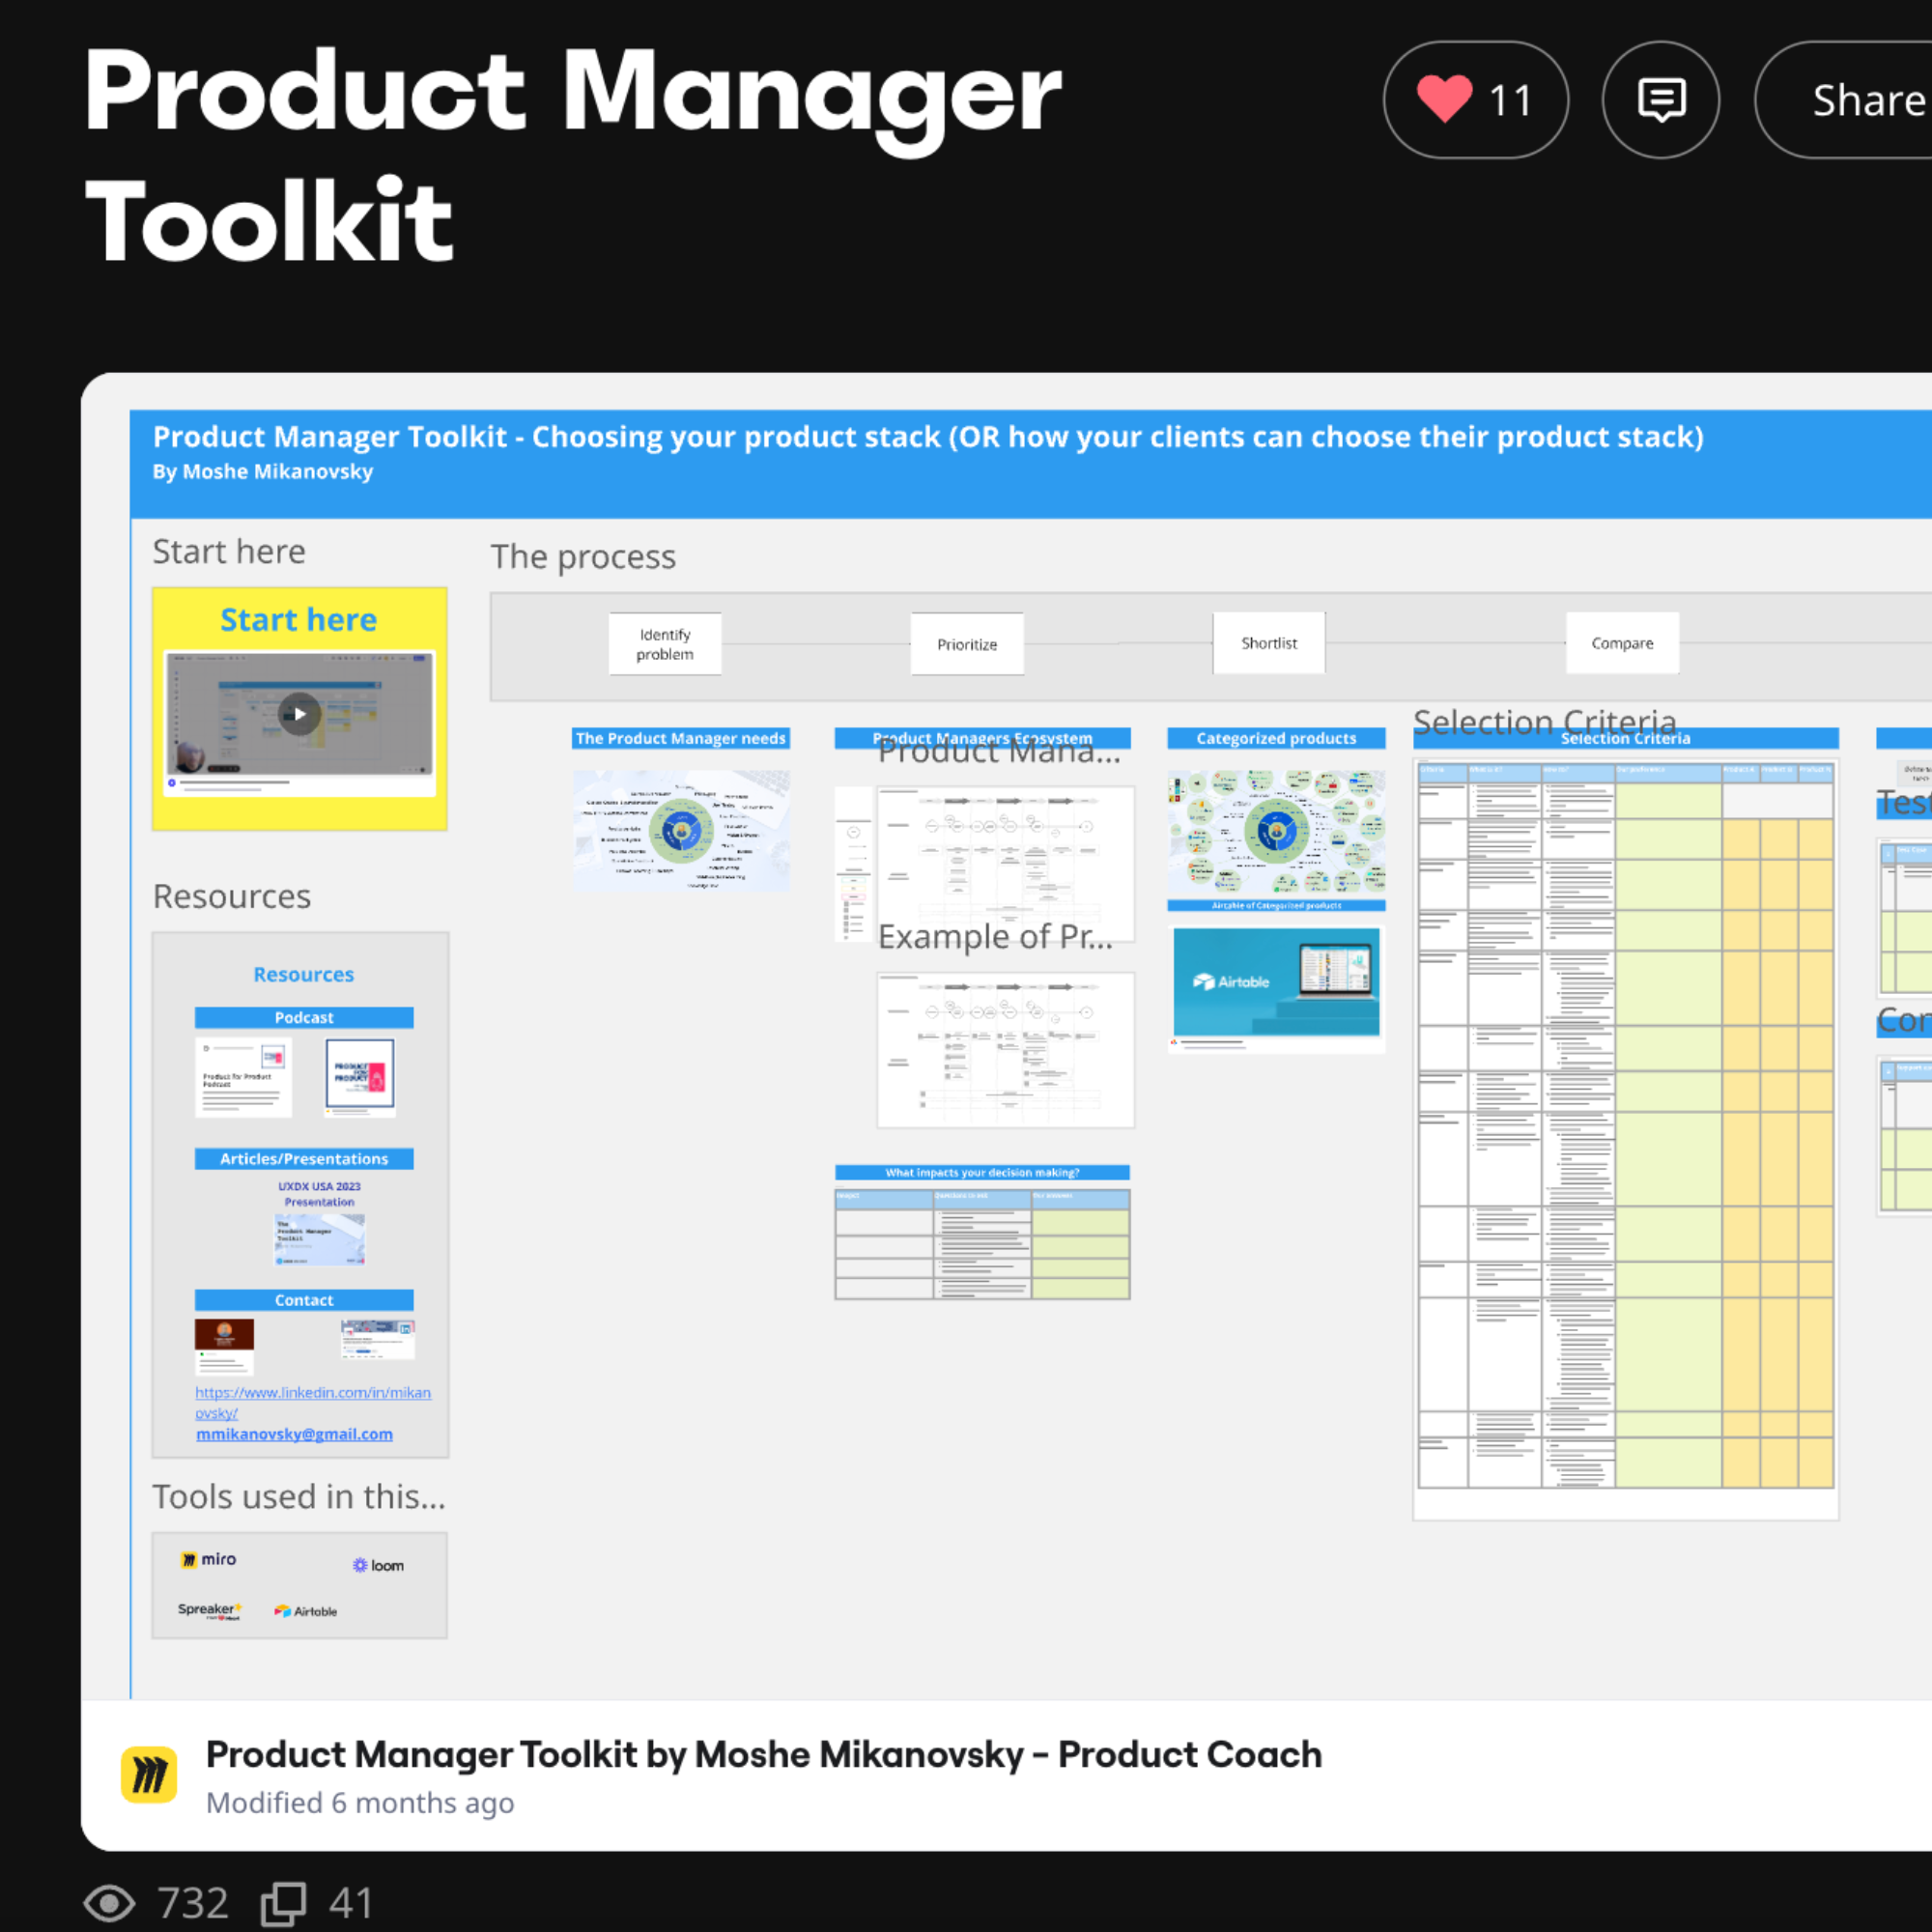Click the miro logo in Tools used

[x=209, y=1559]
